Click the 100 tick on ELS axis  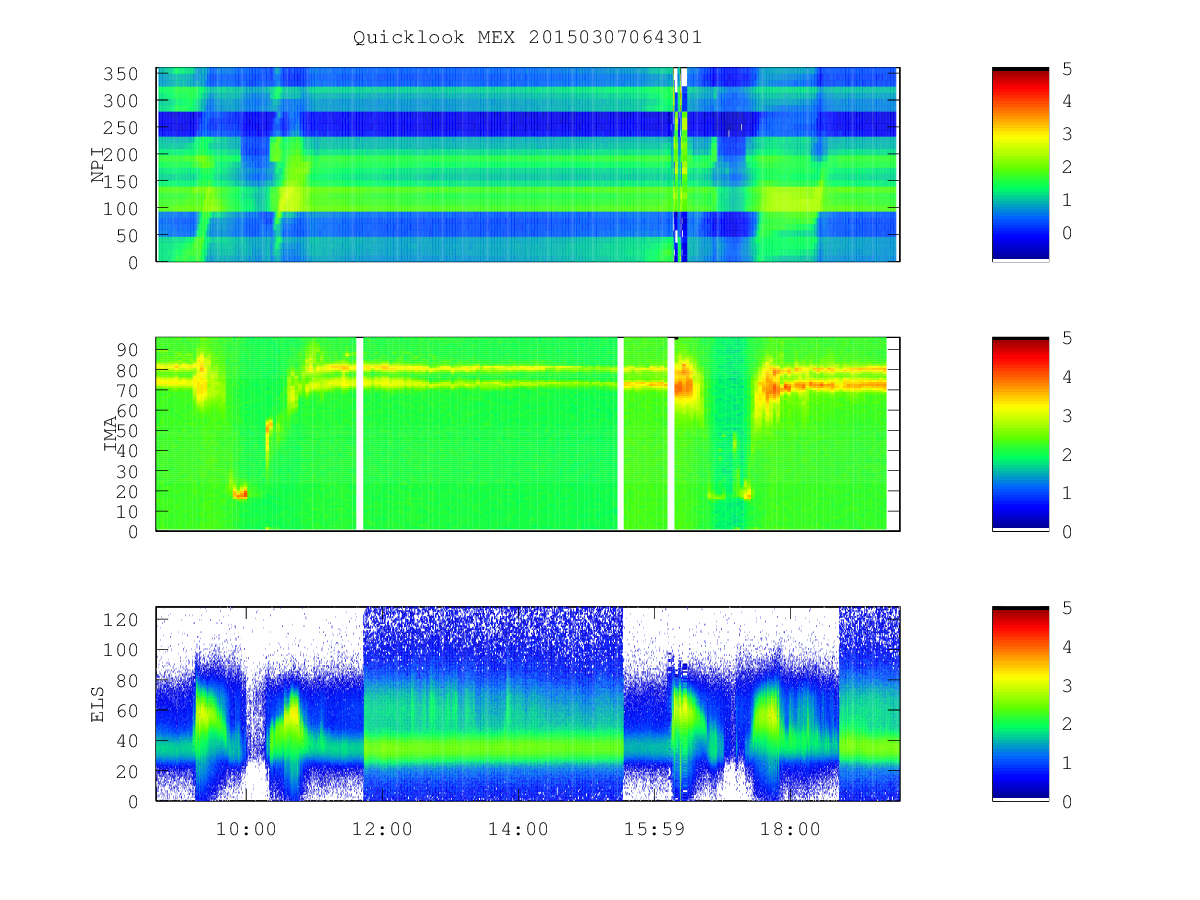pyautogui.click(x=123, y=650)
